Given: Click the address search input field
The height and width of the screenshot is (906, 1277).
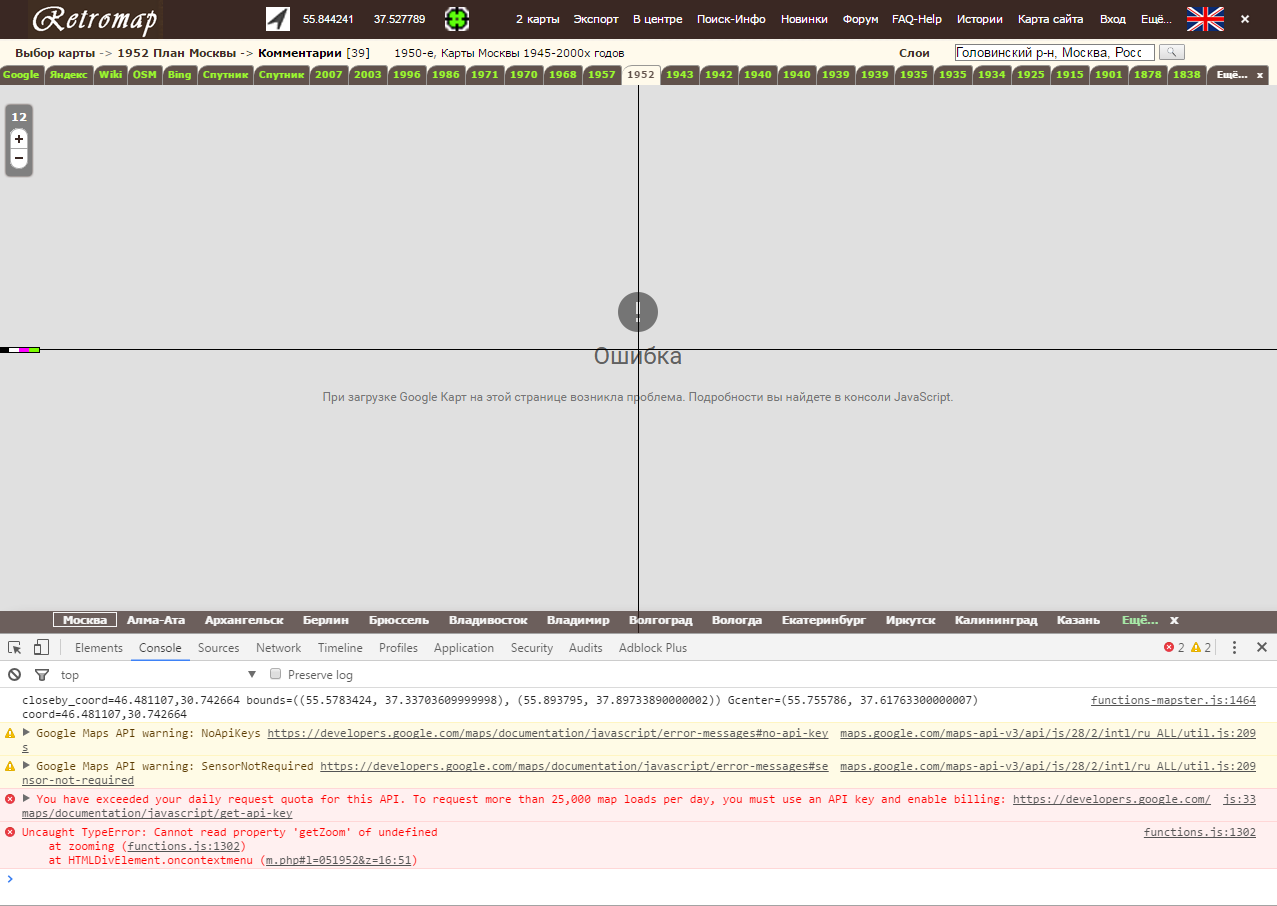Looking at the screenshot, I should 1054,52.
